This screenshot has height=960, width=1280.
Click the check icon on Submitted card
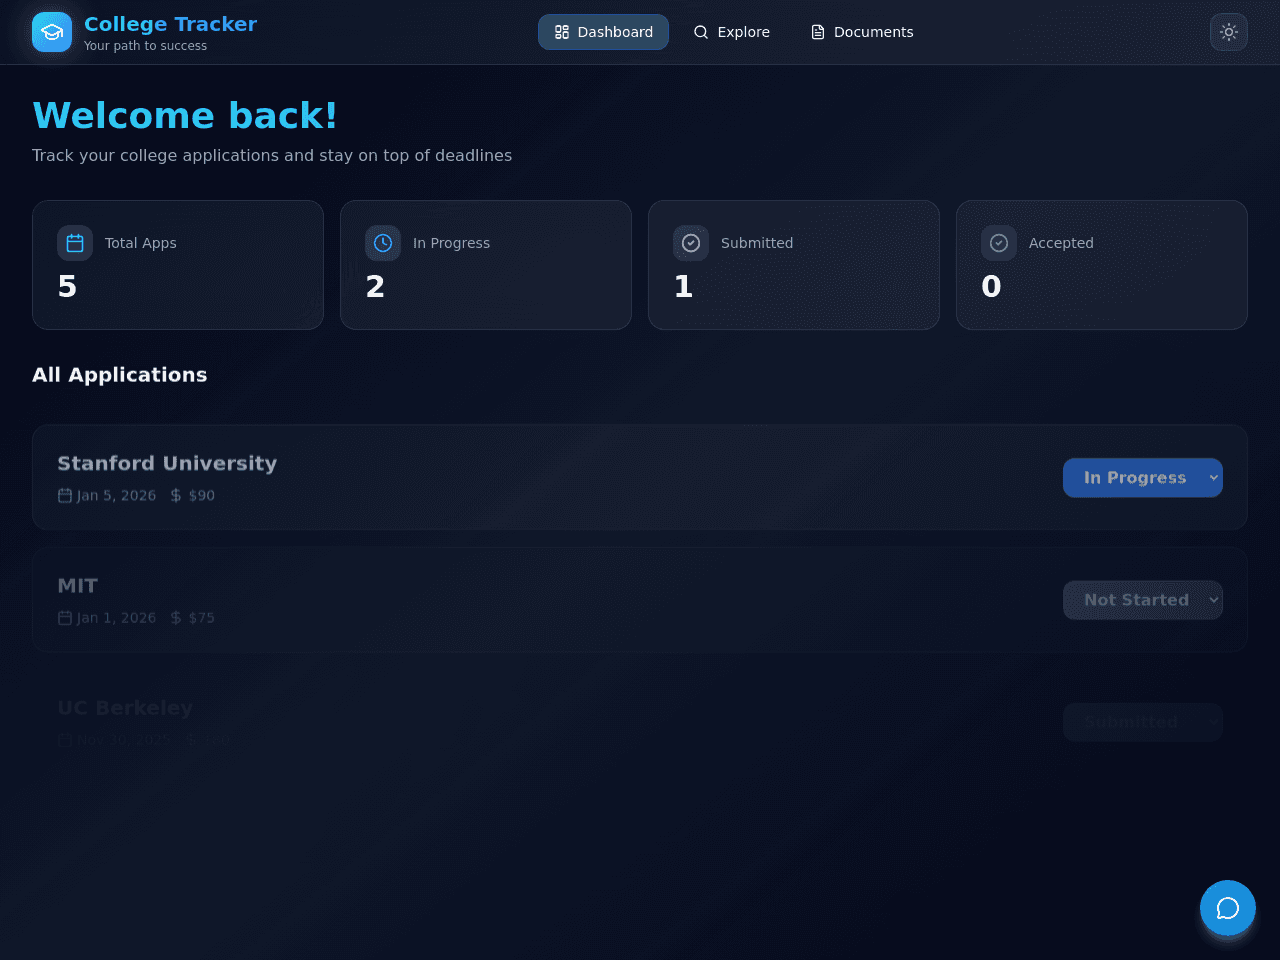(x=691, y=243)
